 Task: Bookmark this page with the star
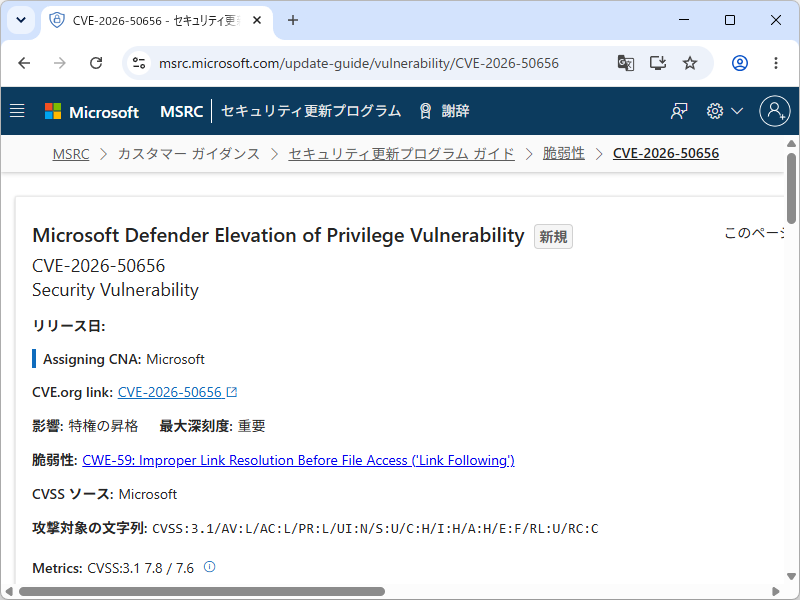[x=690, y=63]
